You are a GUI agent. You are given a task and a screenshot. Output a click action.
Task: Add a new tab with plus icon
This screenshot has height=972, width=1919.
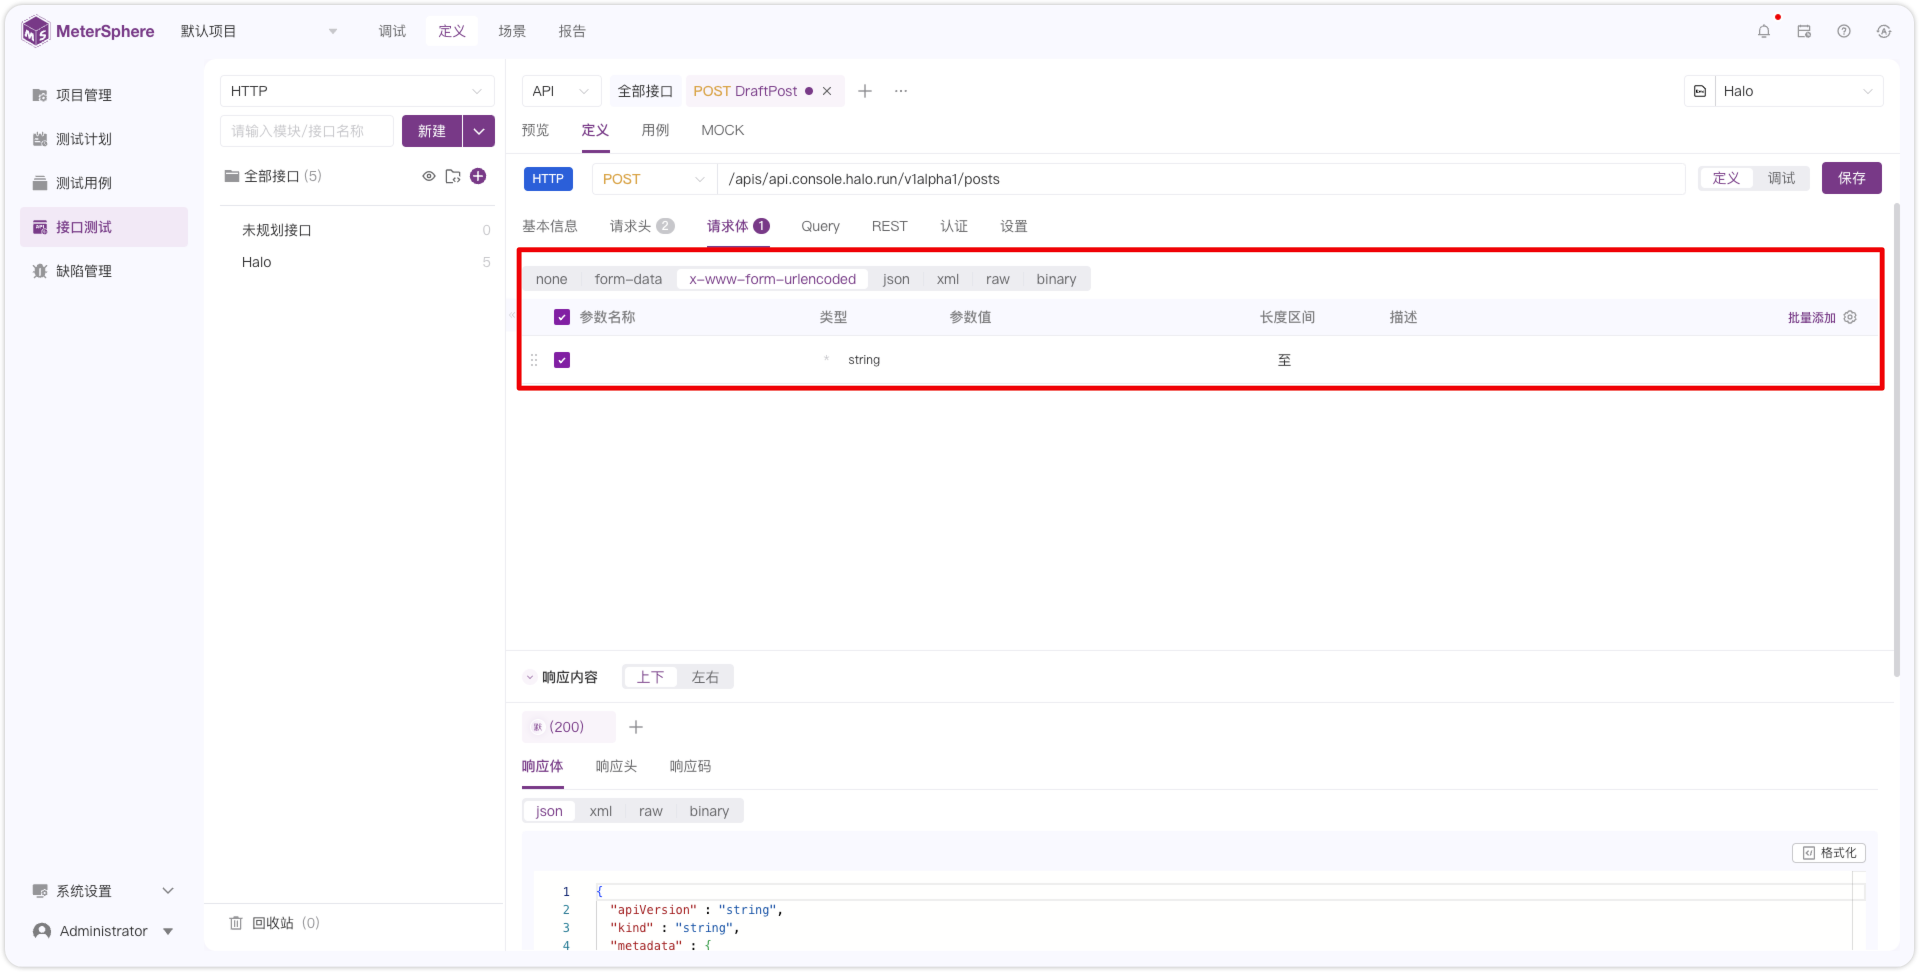pyautogui.click(x=865, y=91)
